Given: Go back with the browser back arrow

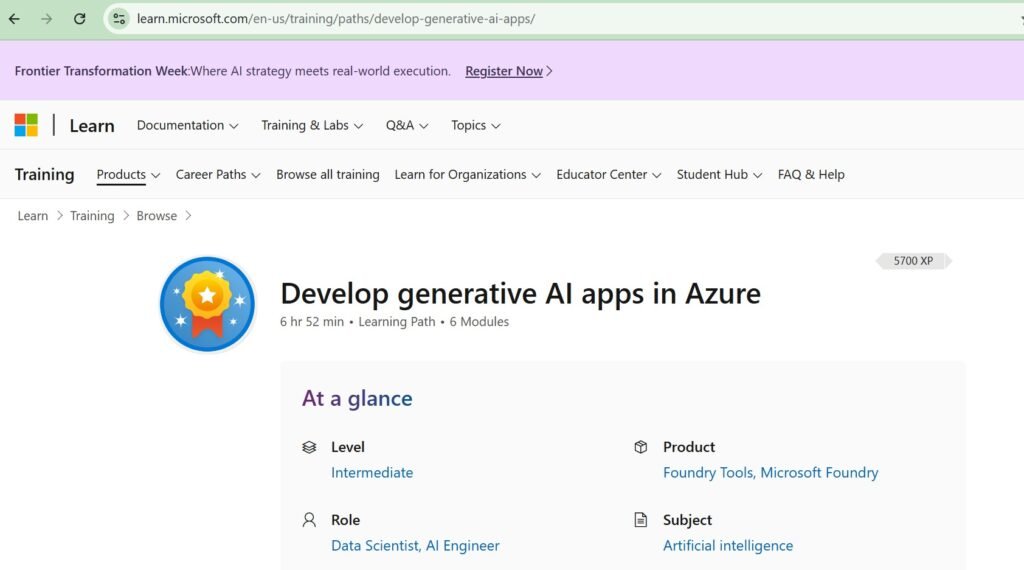Looking at the screenshot, I should click(x=14, y=19).
